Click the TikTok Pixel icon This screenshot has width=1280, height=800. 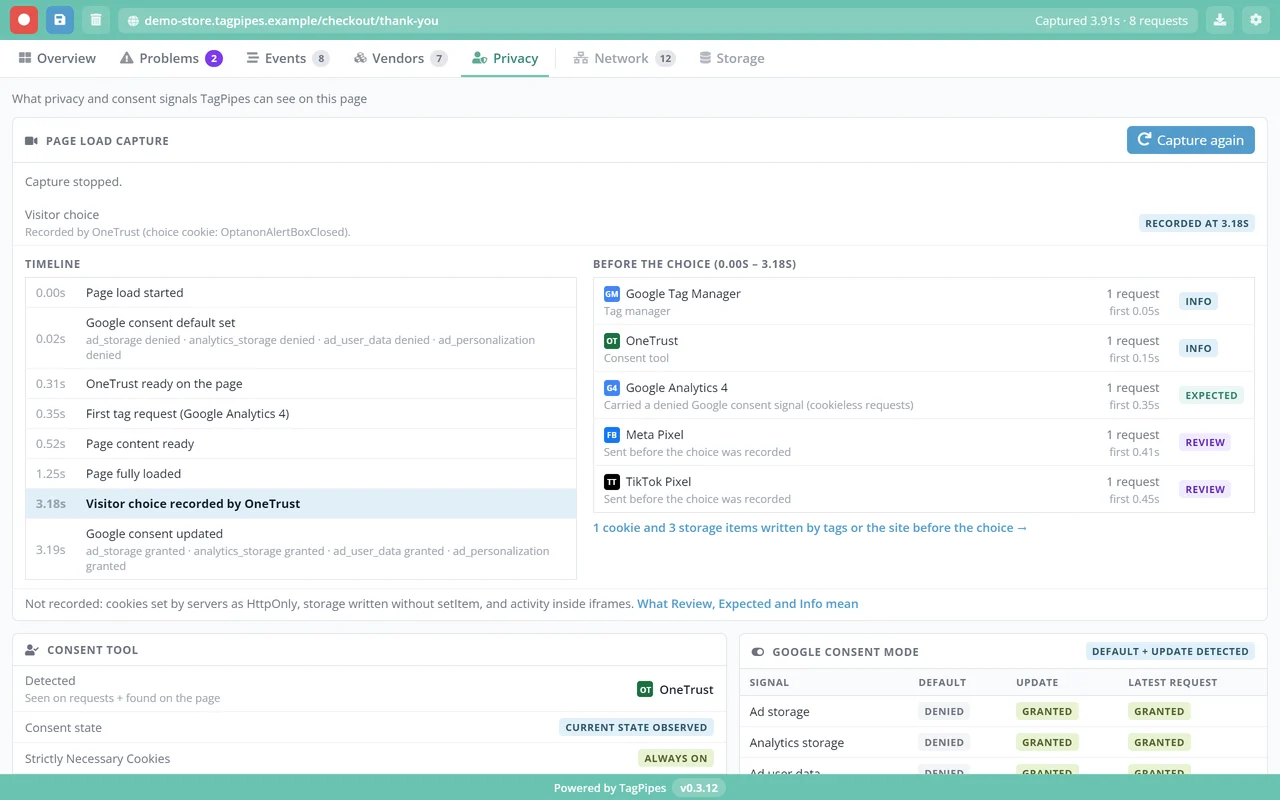[612, 482]
